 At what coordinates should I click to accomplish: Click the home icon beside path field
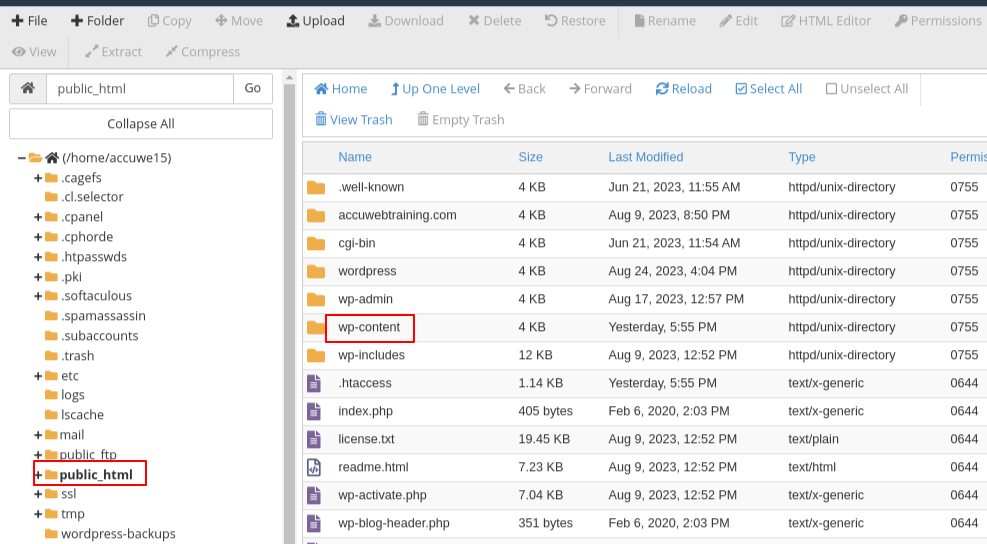pyautogui.click(x=28, y=88)
